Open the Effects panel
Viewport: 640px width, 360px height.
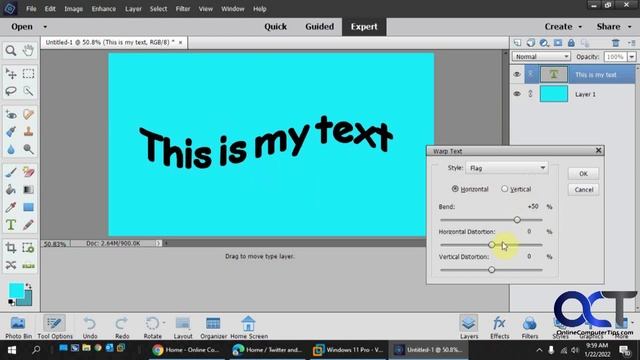point(500,327)
